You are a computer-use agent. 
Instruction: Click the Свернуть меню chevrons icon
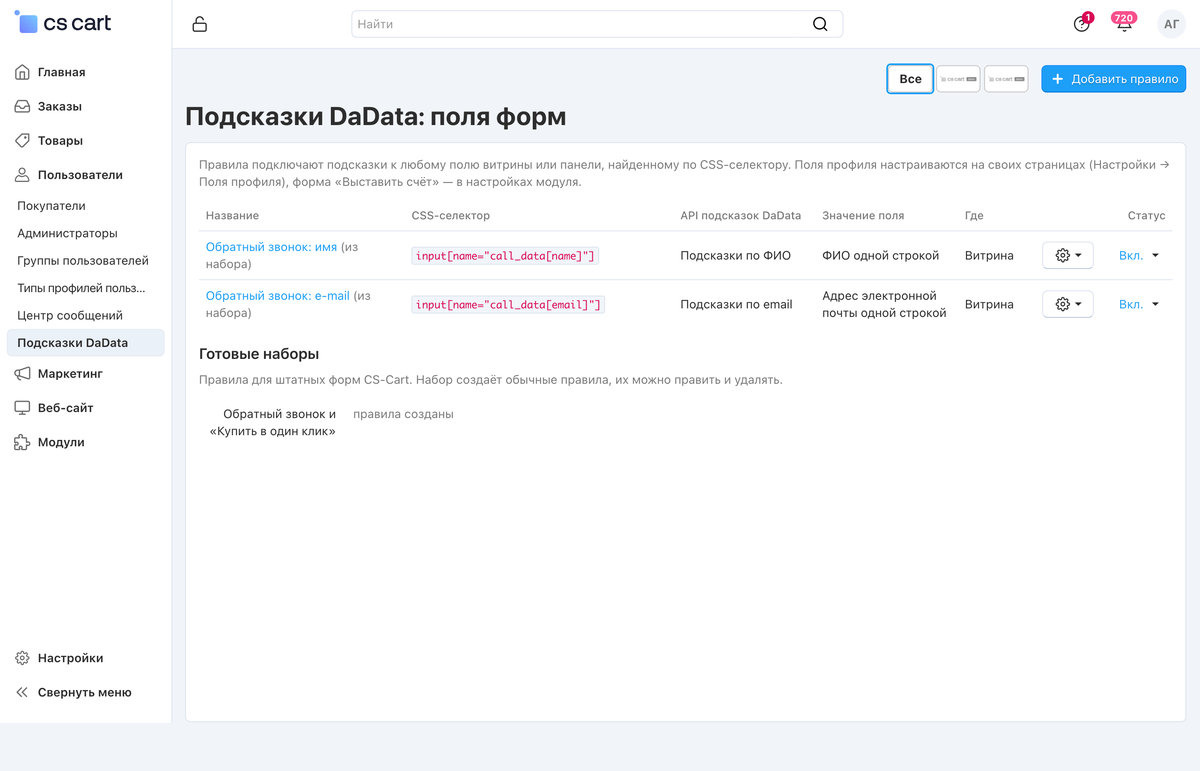pos(23,692)
